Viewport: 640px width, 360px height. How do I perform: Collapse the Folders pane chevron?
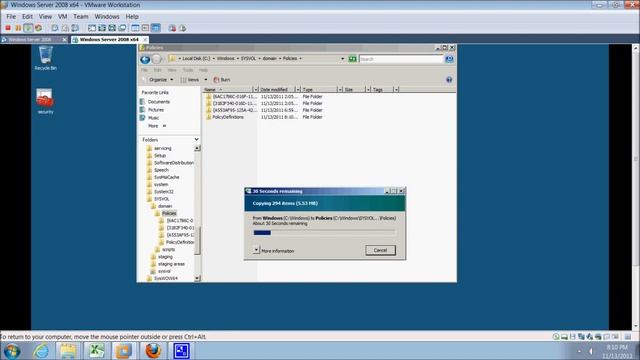coord(196,140)
